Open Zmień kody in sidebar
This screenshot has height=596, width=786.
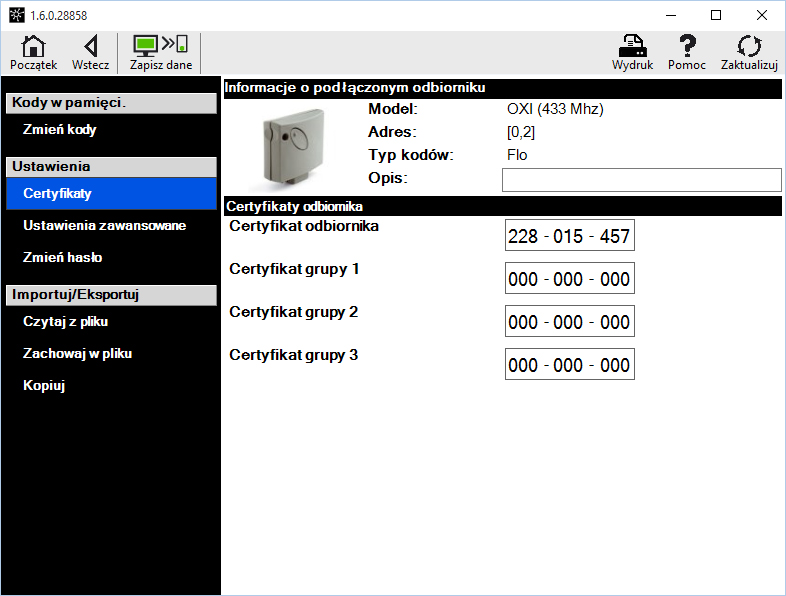pos(59,129)
